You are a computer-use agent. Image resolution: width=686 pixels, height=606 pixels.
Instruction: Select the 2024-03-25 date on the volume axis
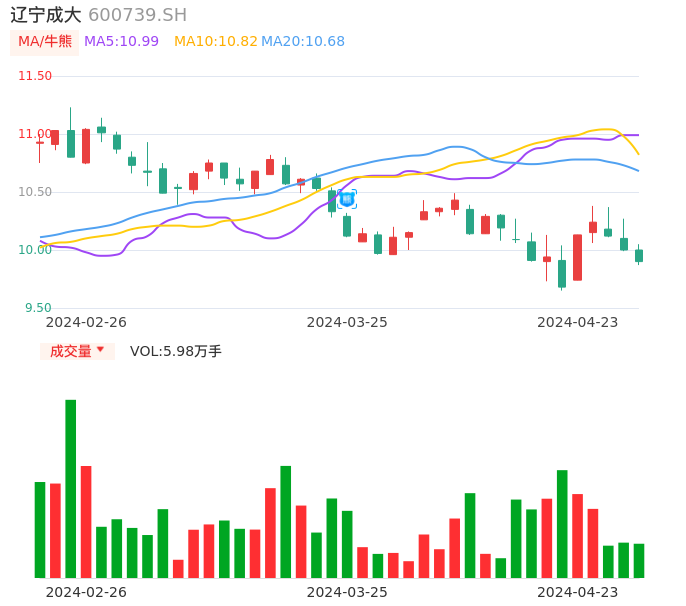347,591
